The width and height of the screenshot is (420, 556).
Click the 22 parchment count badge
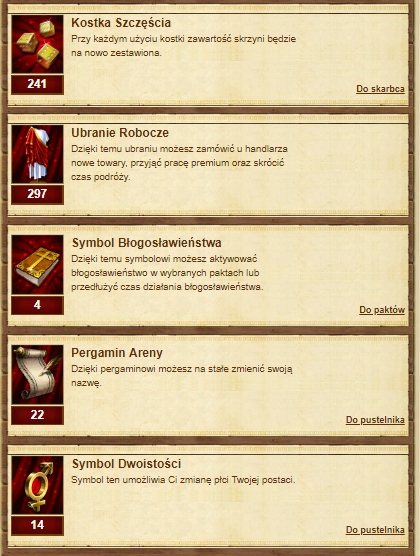(37, 415)
